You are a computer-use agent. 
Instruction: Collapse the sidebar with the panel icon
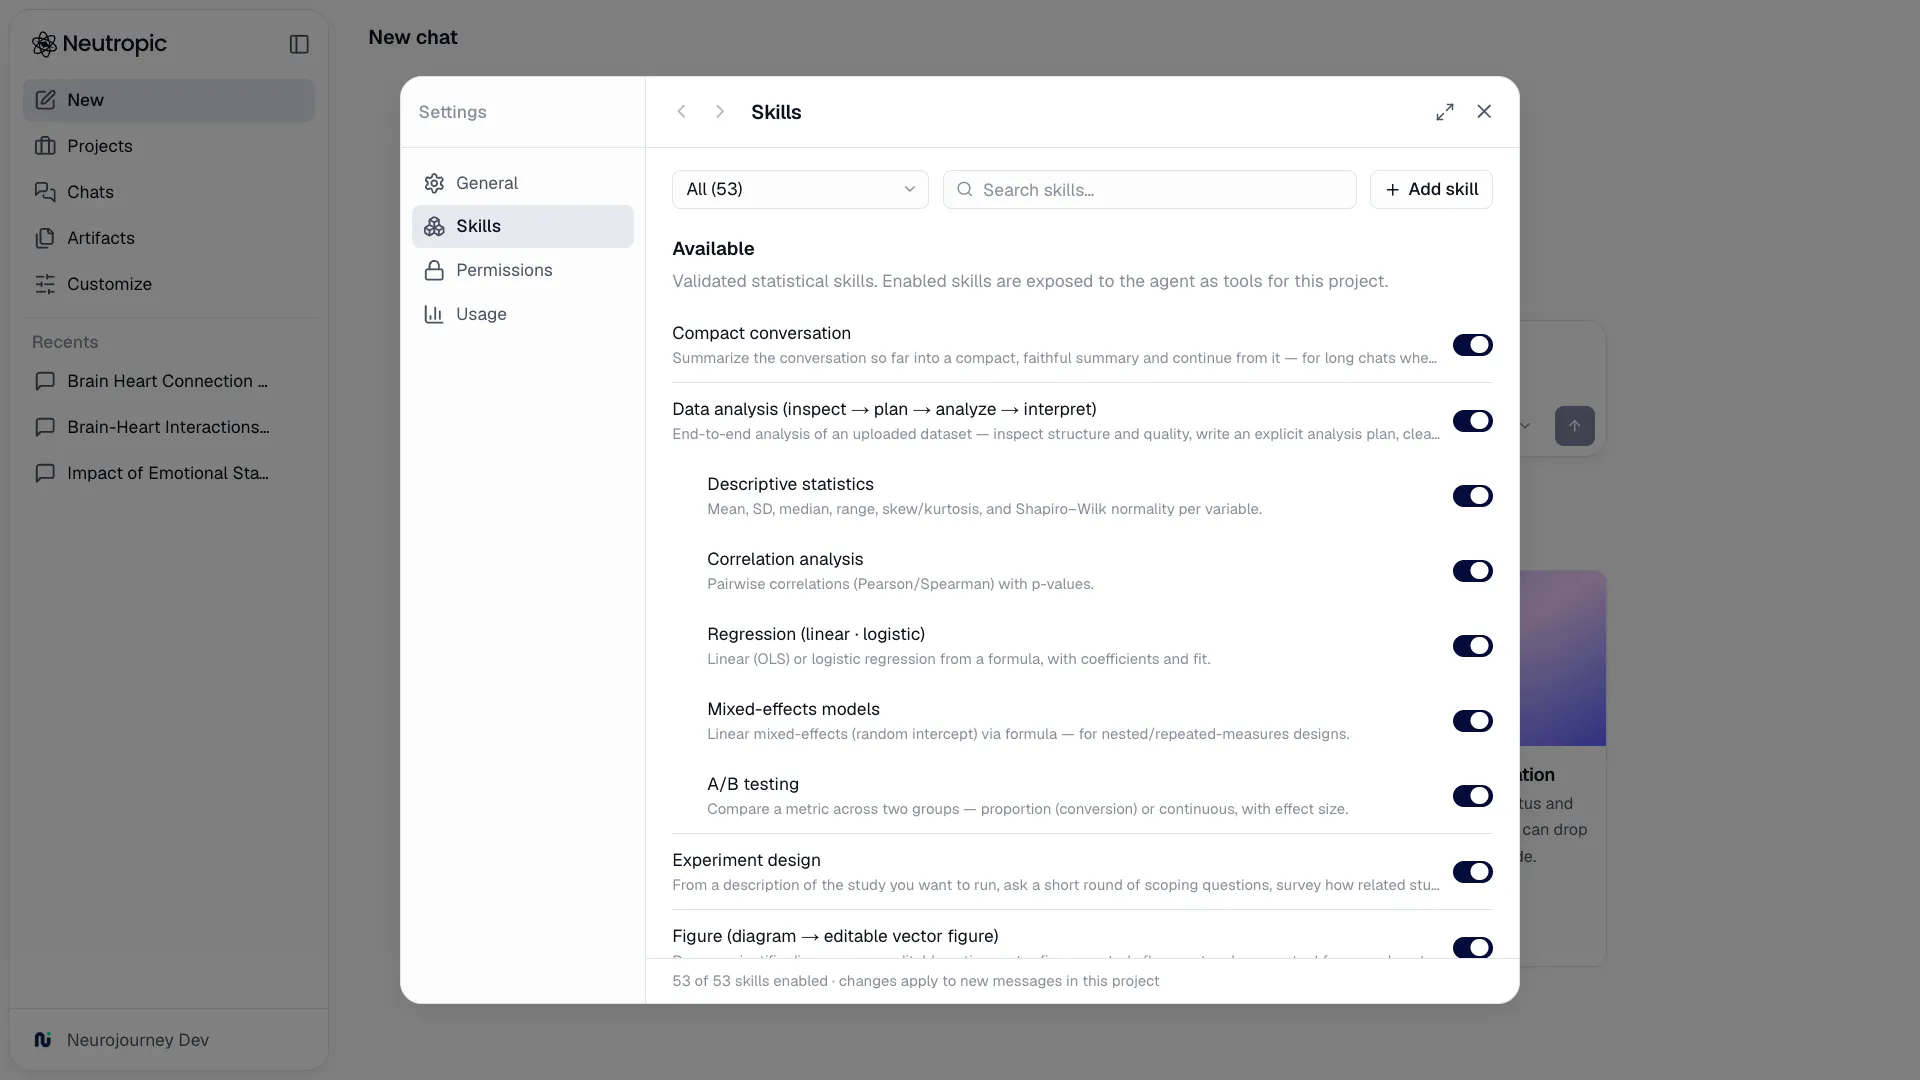(x=299, y=44)
